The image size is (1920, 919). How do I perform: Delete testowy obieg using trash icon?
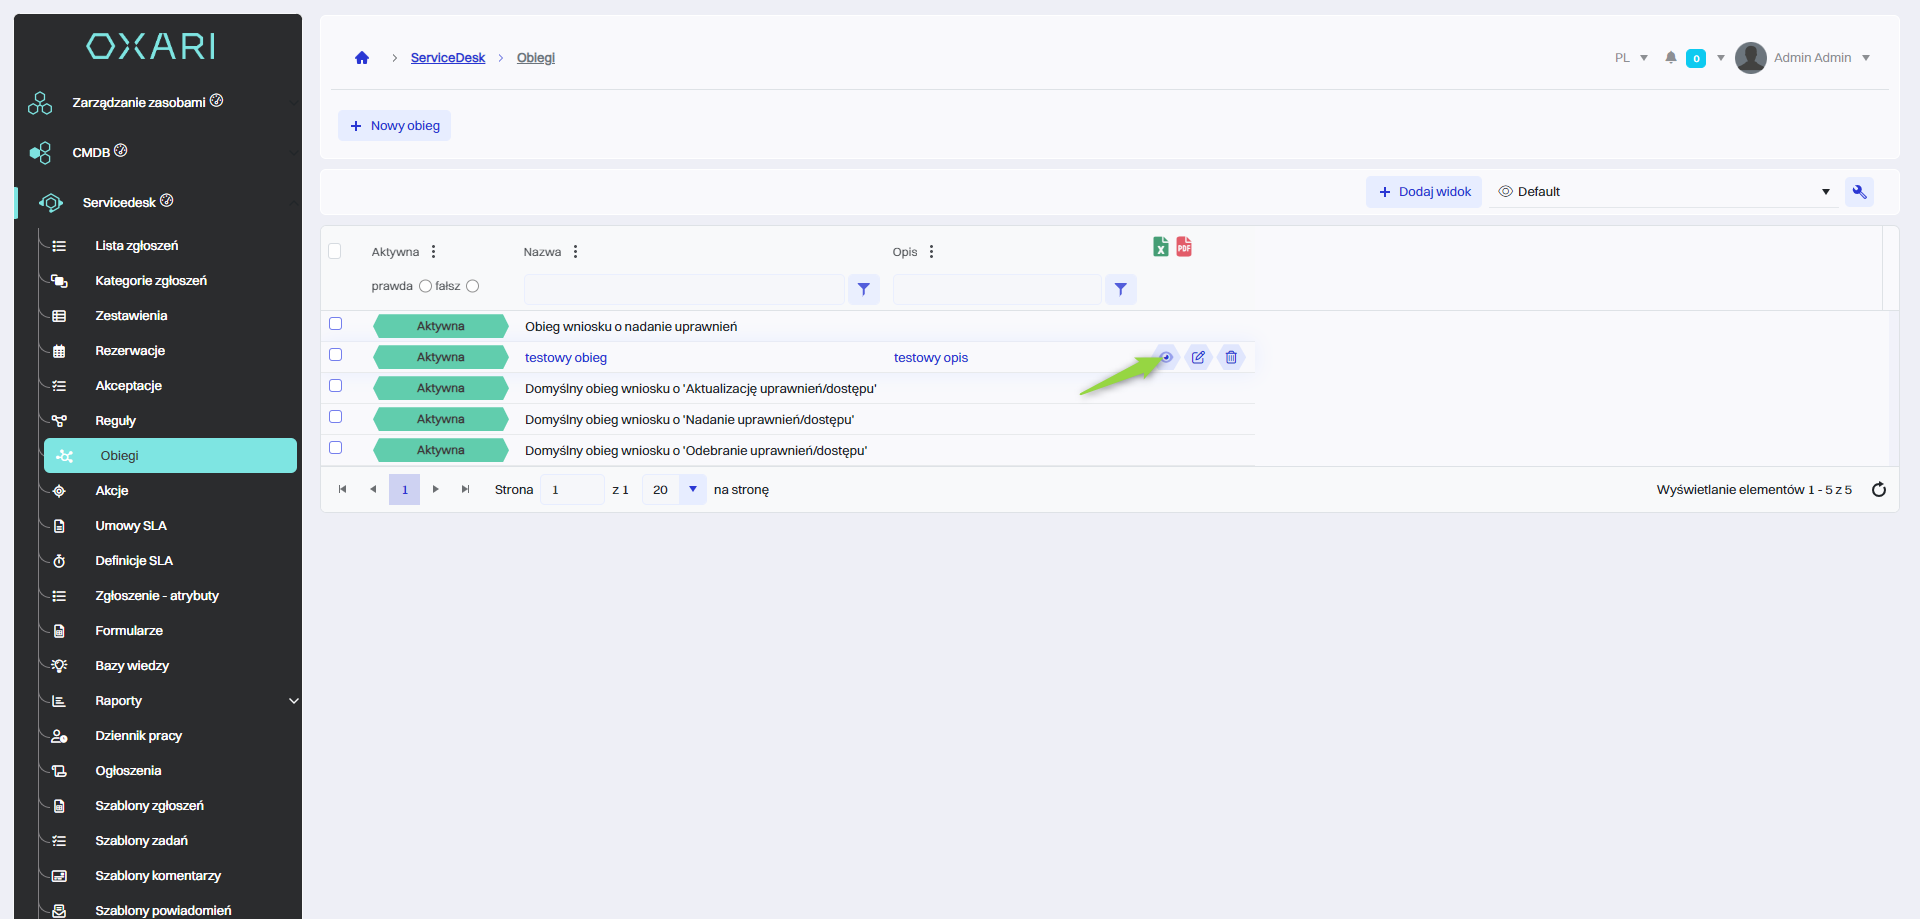(1231, 357)
